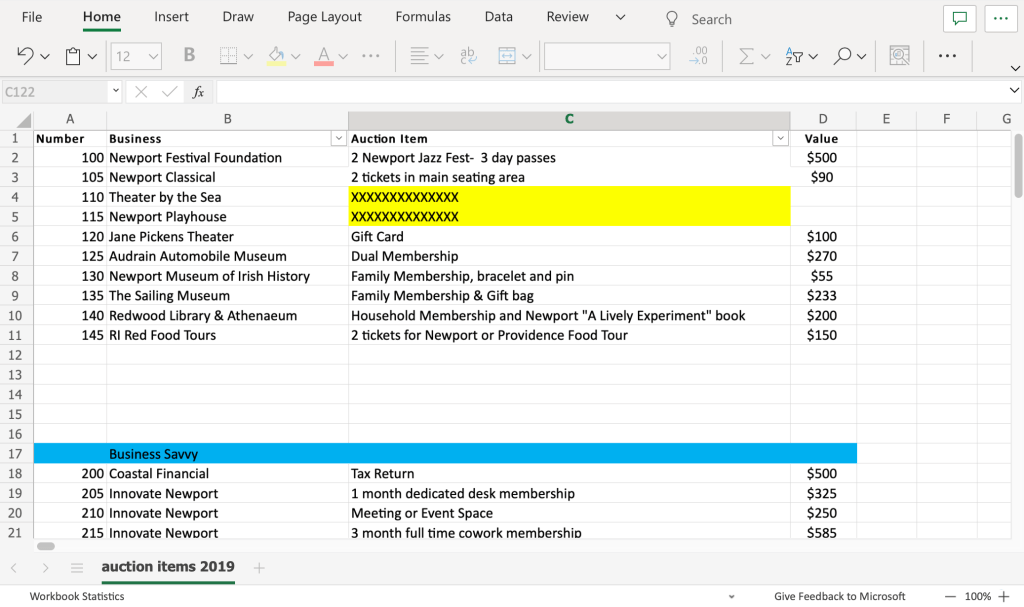Image resolution: width=1024 pixels, height=607 pixels.
Task: Click the yellow fill color button
Action: point(277,57)
